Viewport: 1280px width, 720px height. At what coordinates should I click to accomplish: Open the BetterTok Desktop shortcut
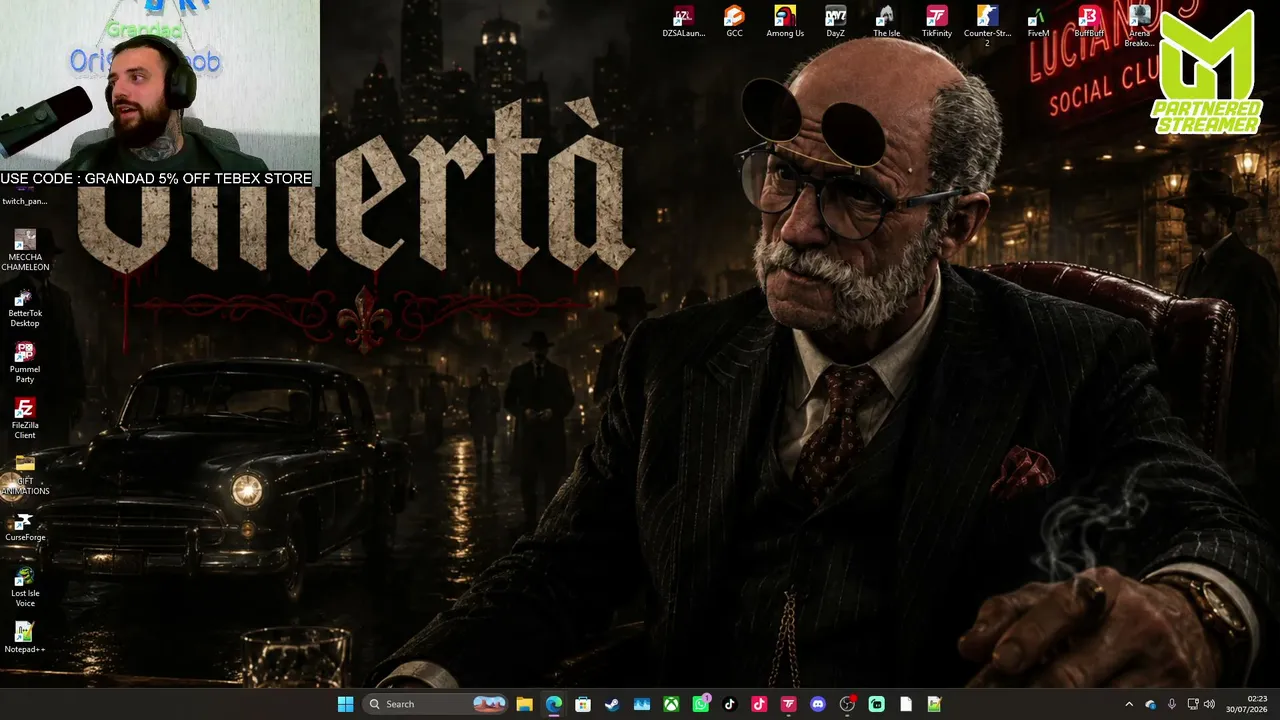tap(25, 307)
